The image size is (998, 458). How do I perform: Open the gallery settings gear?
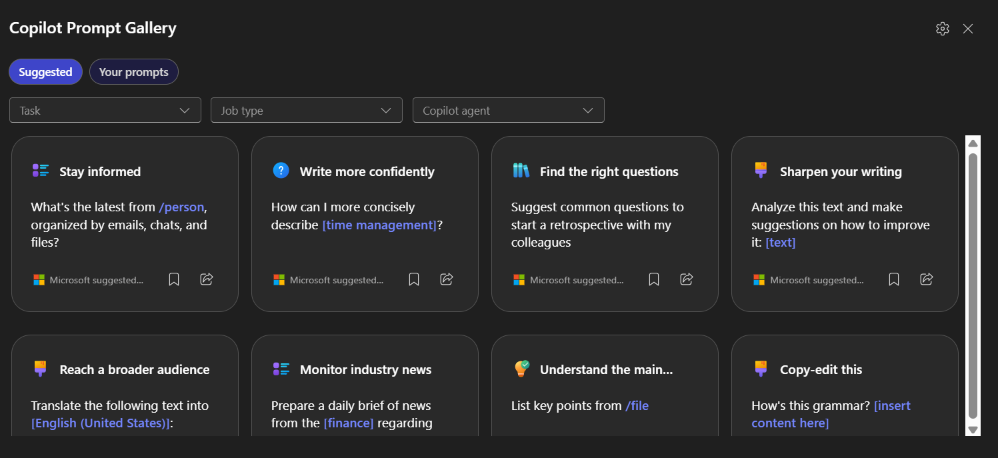click(x=943, y=29)
